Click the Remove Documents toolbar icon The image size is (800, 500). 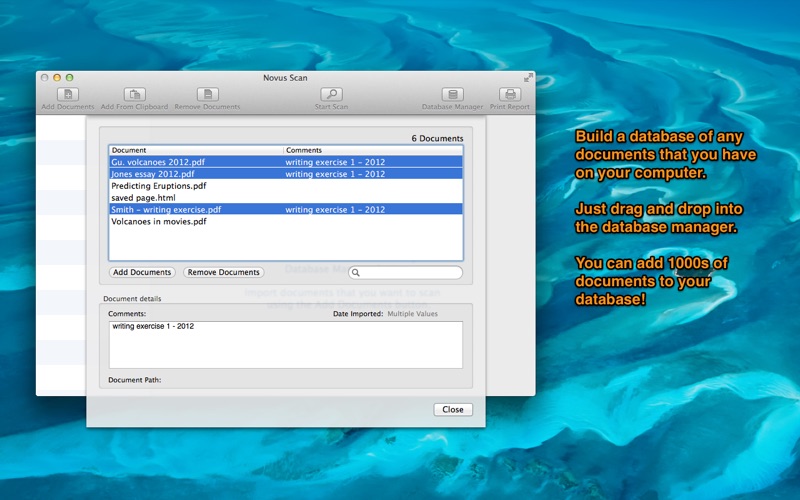click(x=207, y=95)
